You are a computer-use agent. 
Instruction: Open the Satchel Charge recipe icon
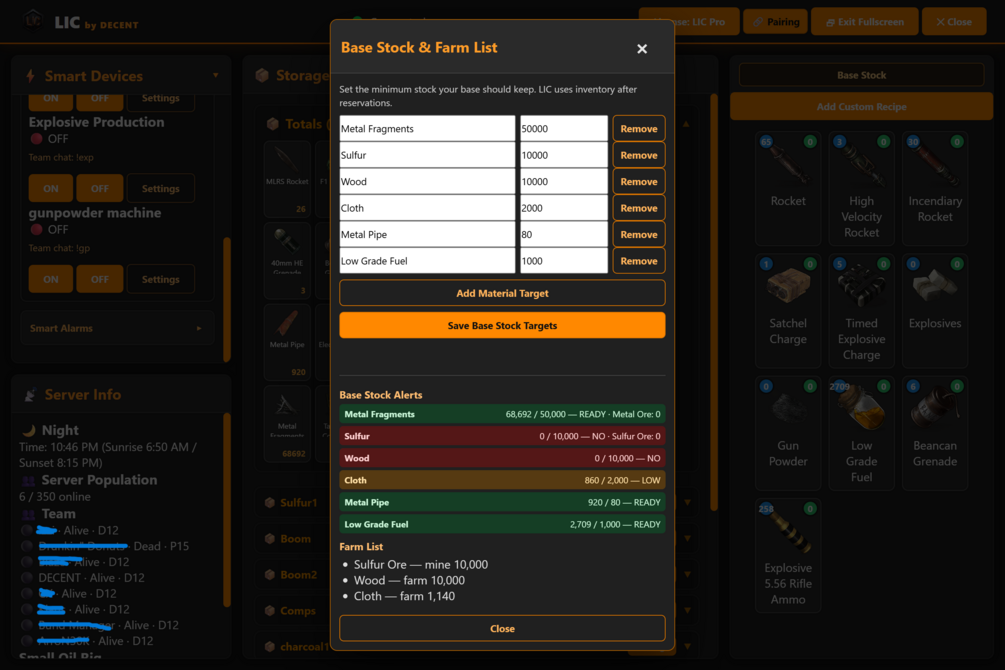tap(788, 286)
